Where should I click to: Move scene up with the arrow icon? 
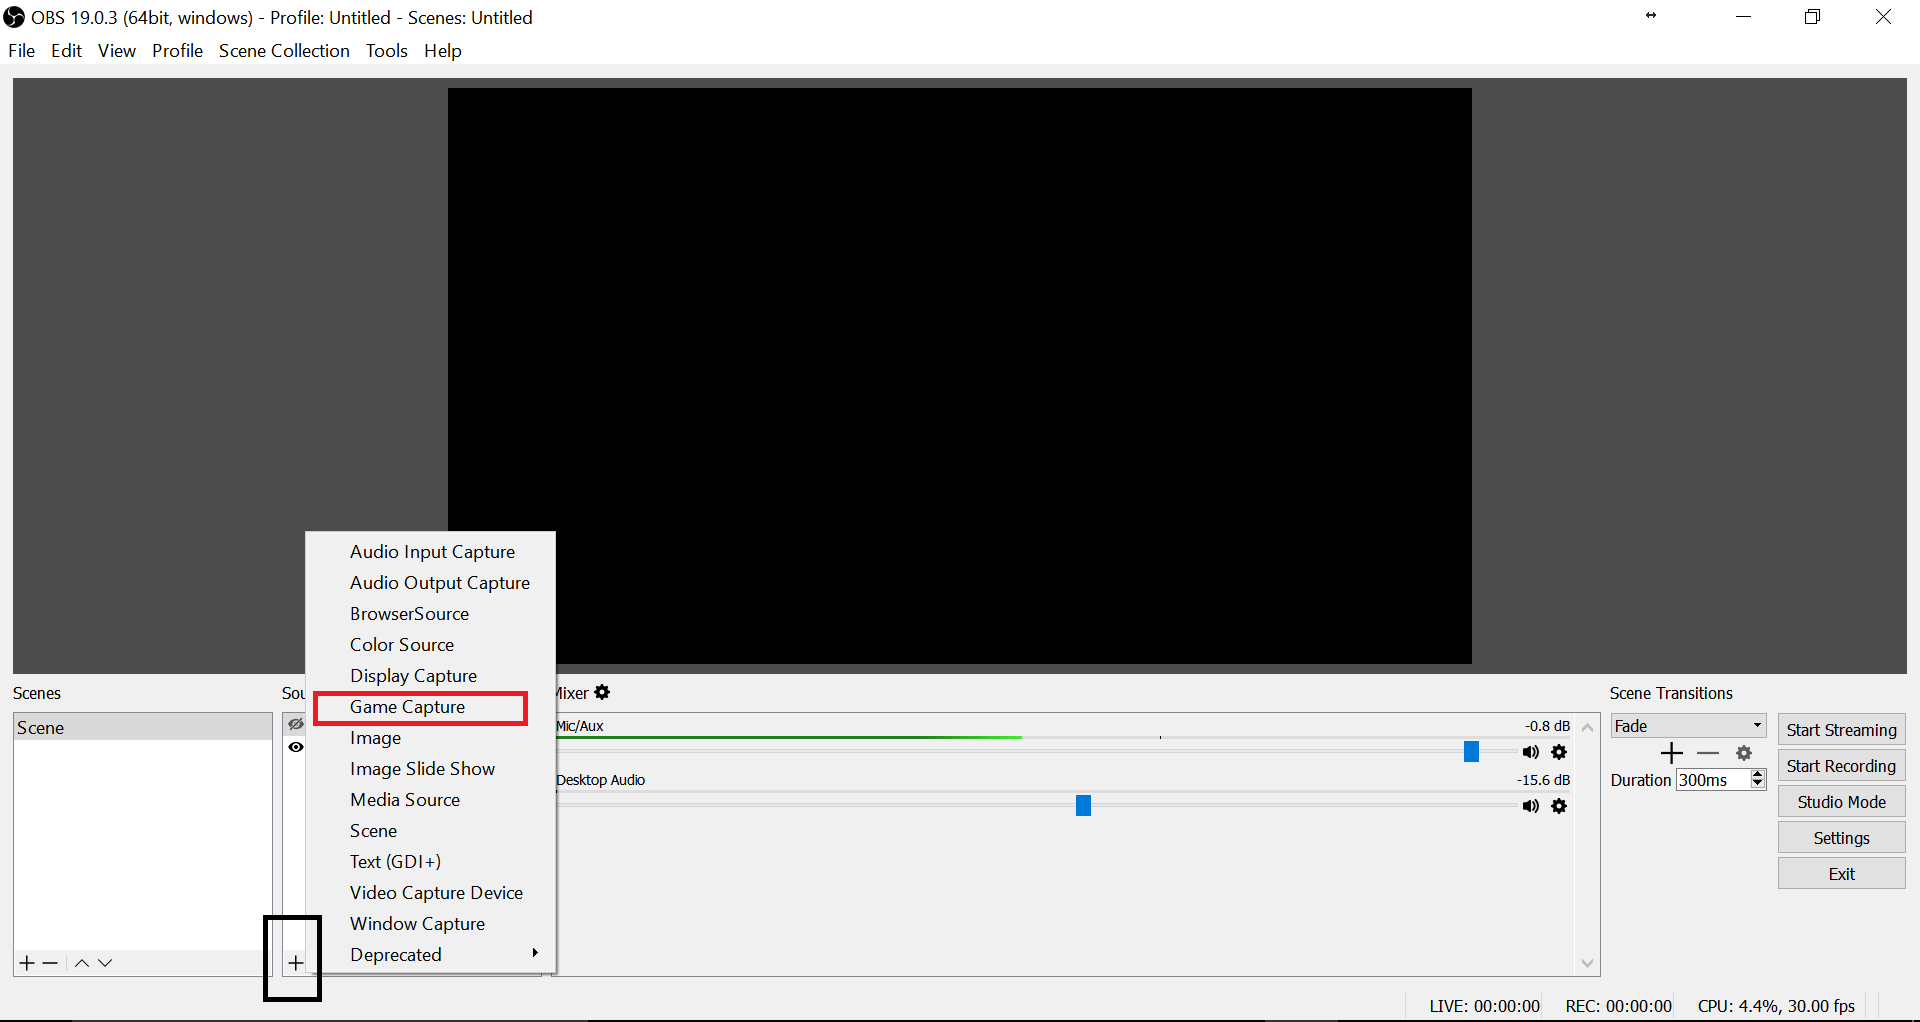[x=82, y=963]
